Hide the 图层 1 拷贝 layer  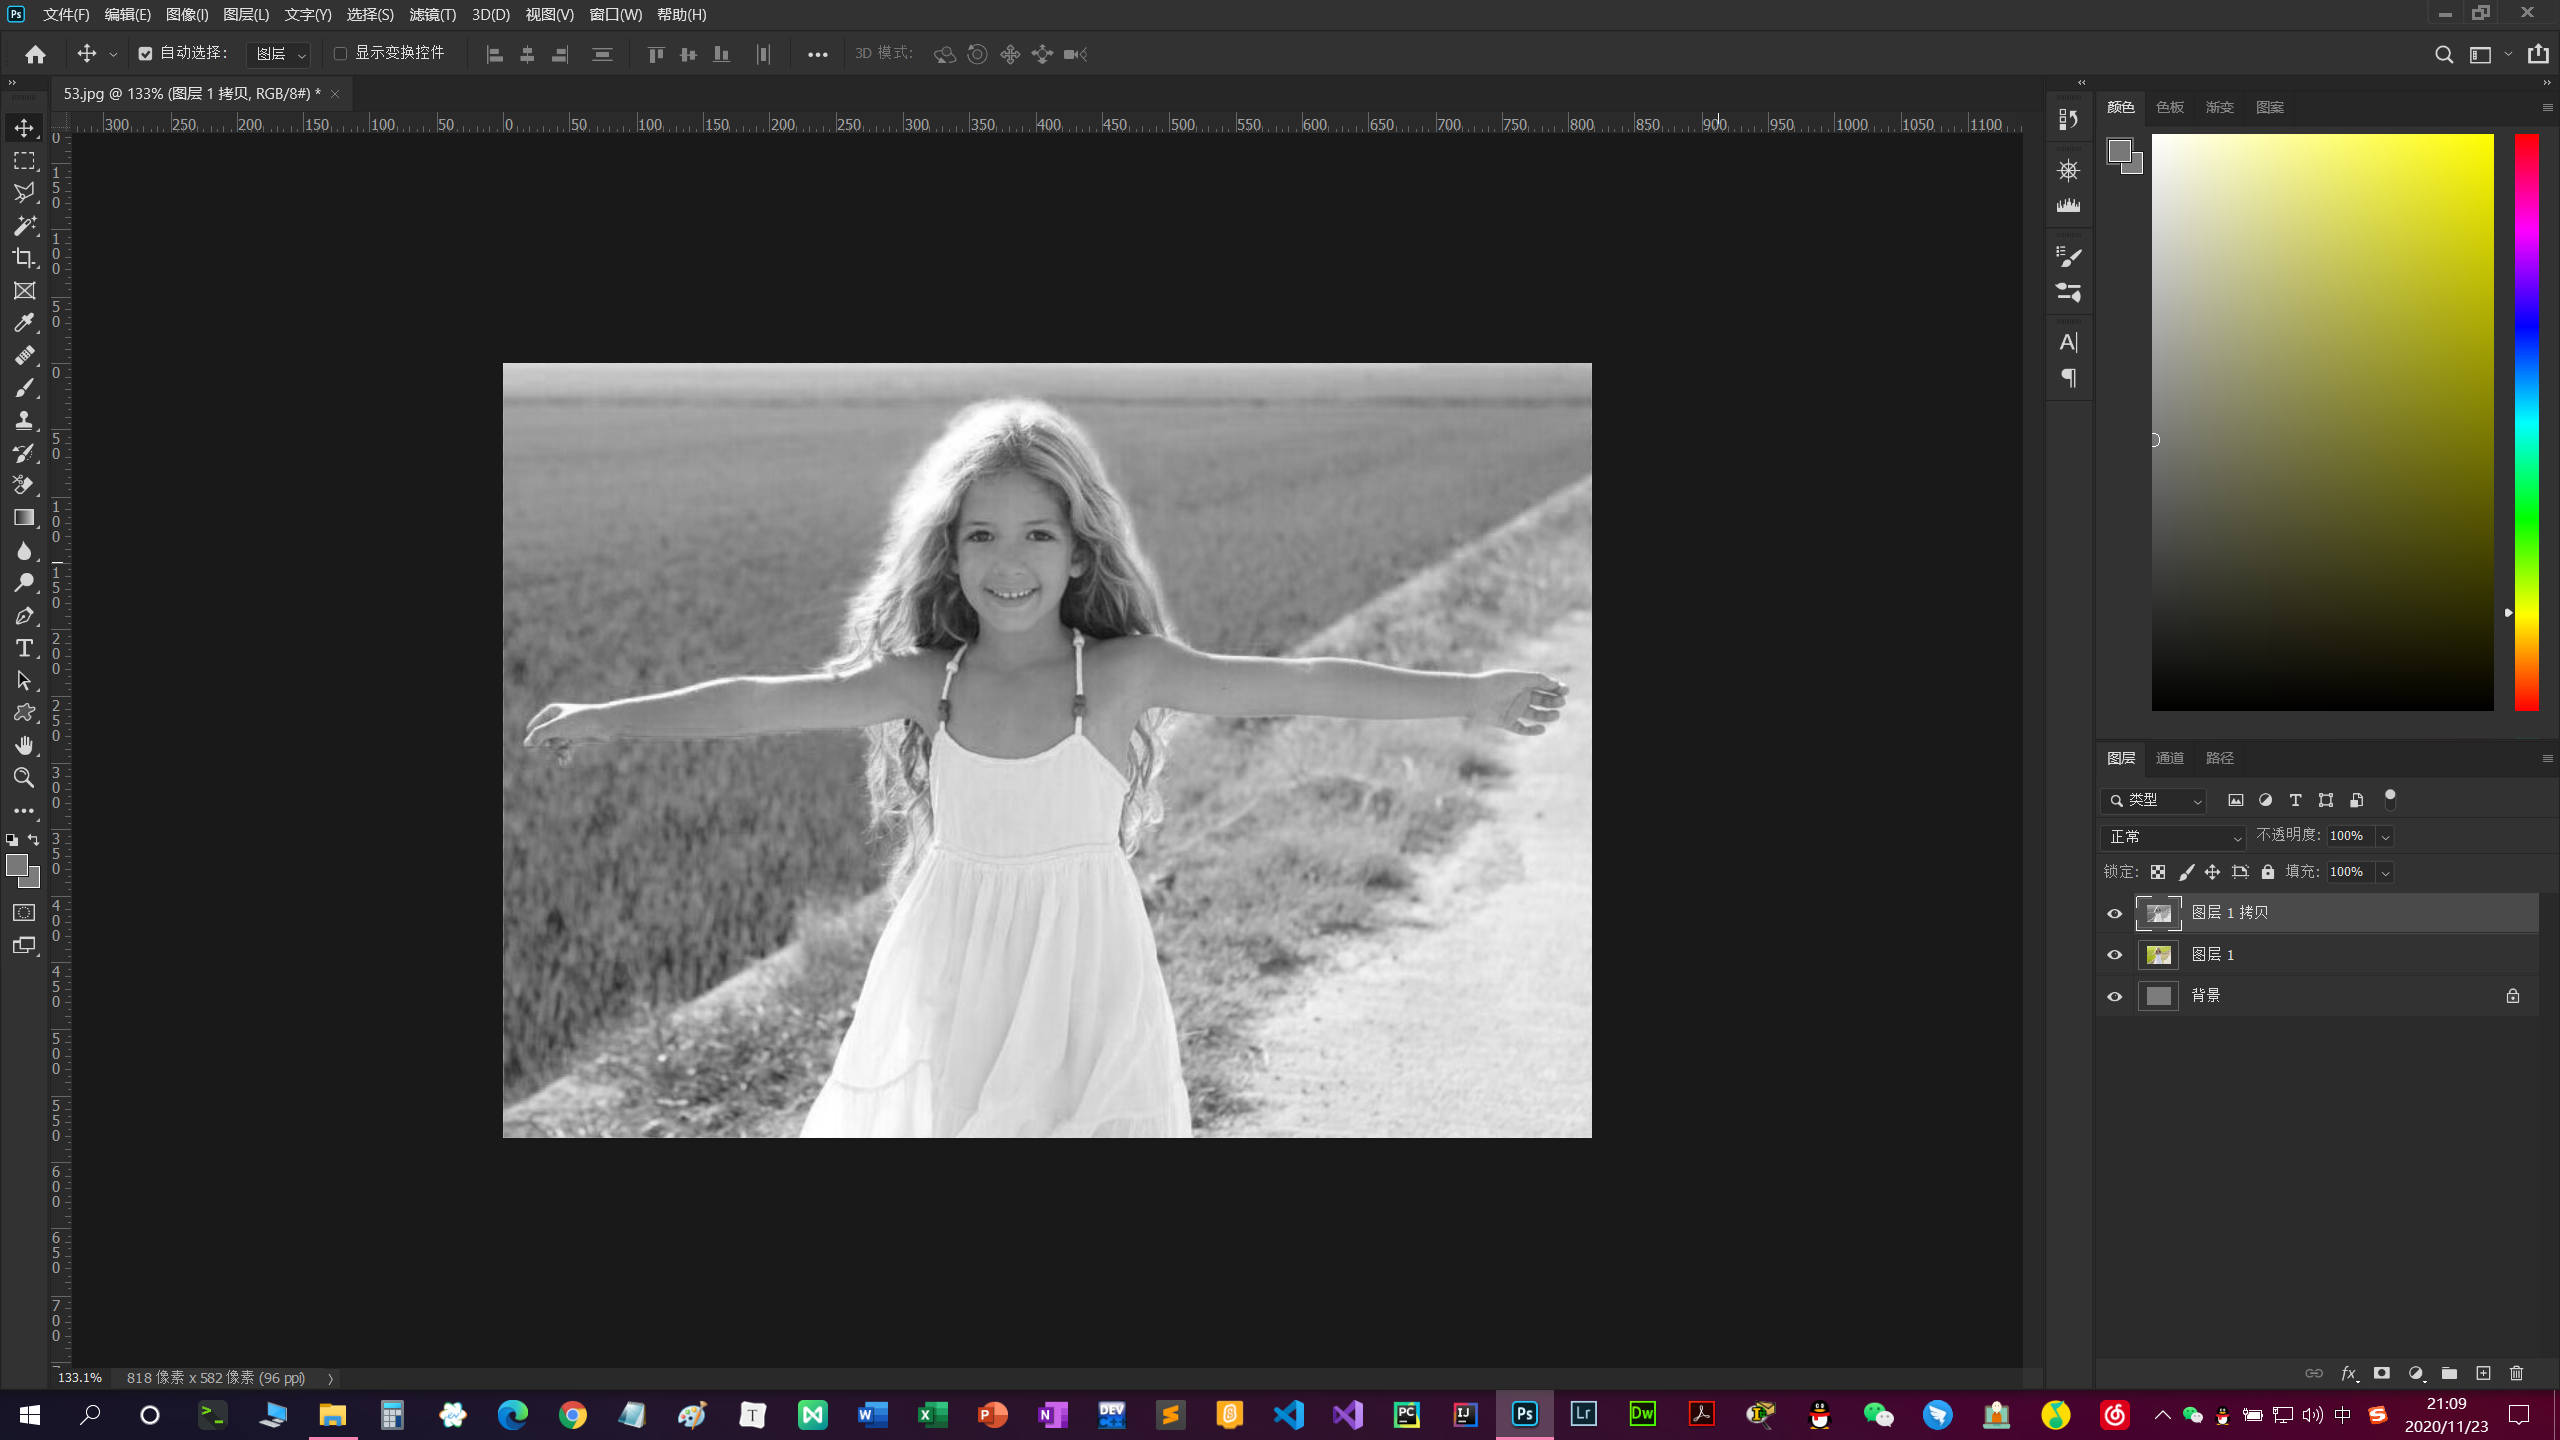click(2114, 913)
